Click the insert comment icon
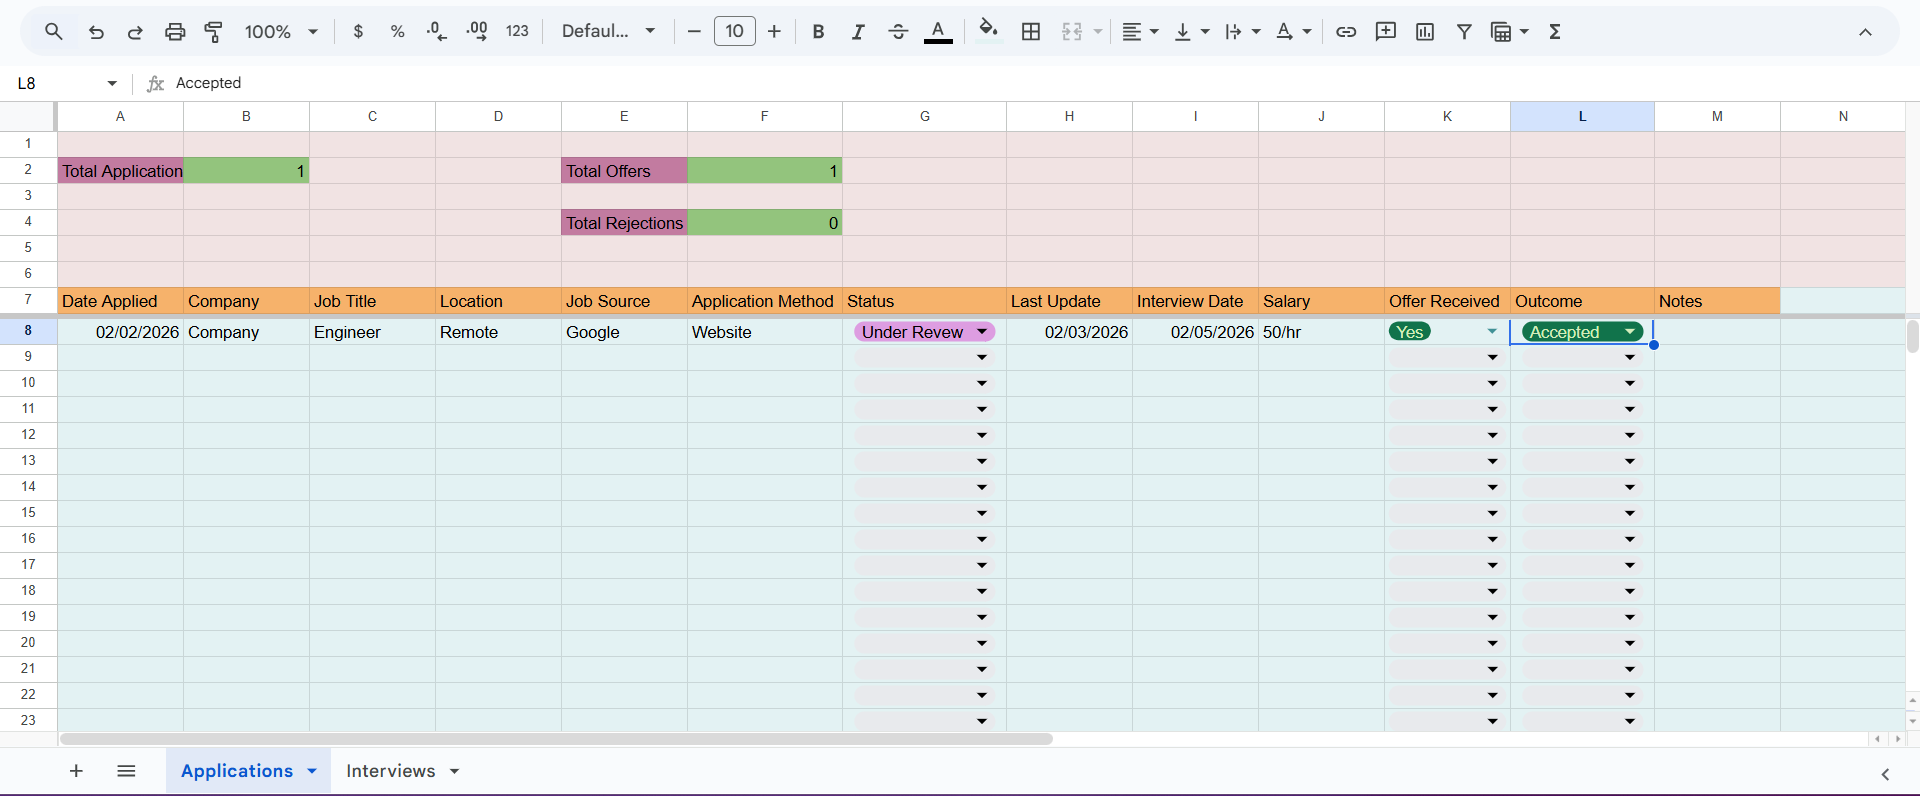The image size is (1920, 796). click(1386, 32)
